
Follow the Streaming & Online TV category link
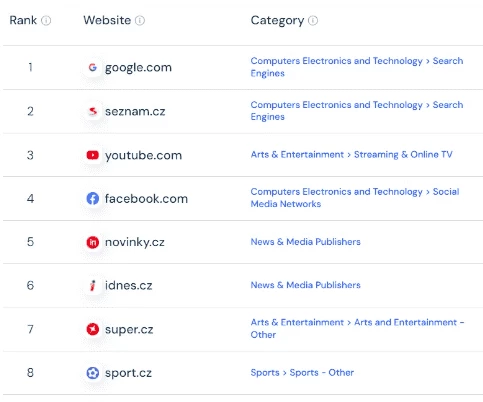[403, 155]
